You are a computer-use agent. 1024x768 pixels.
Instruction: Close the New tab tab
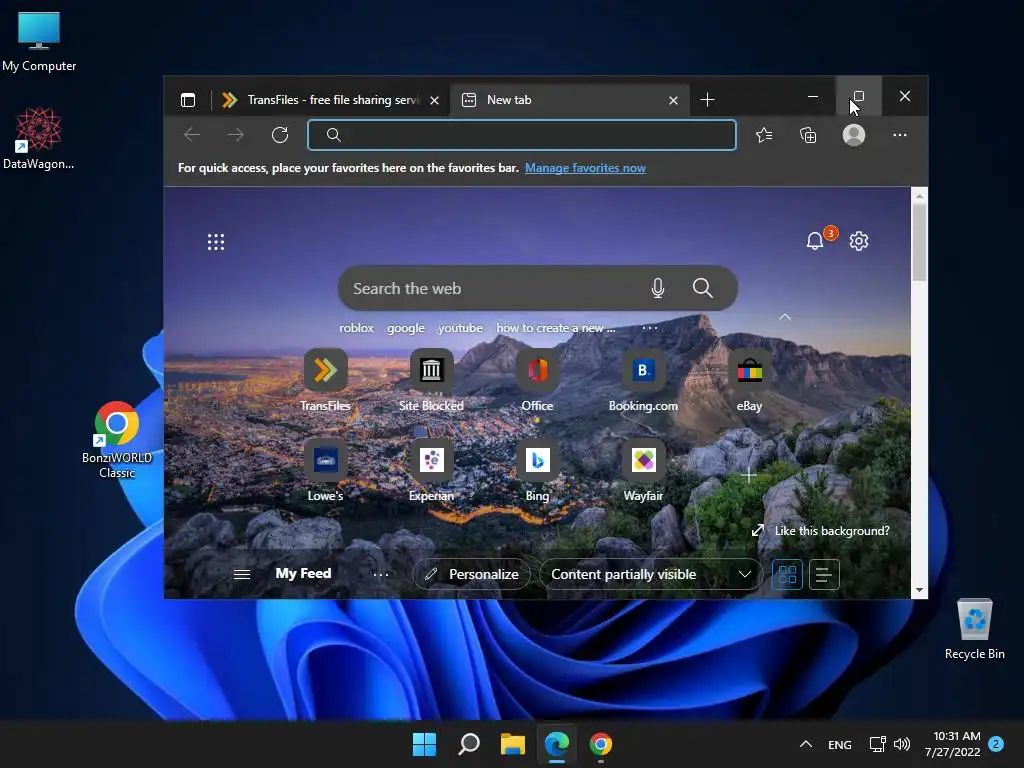tap(673, 101)
